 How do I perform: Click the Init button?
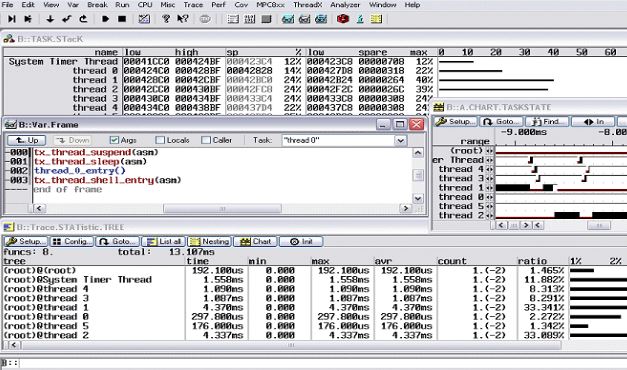pyautogui.click(x=301, y=242)
